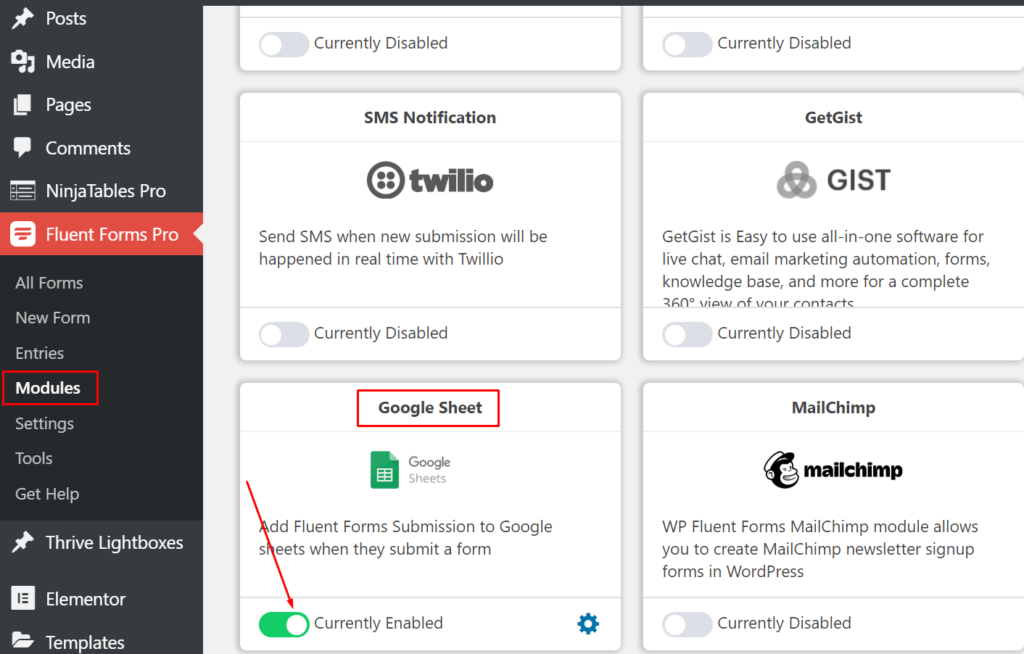Toggle the disabled switch above GetGist
Screen dimensions: 1024x654
pos(688,44)
